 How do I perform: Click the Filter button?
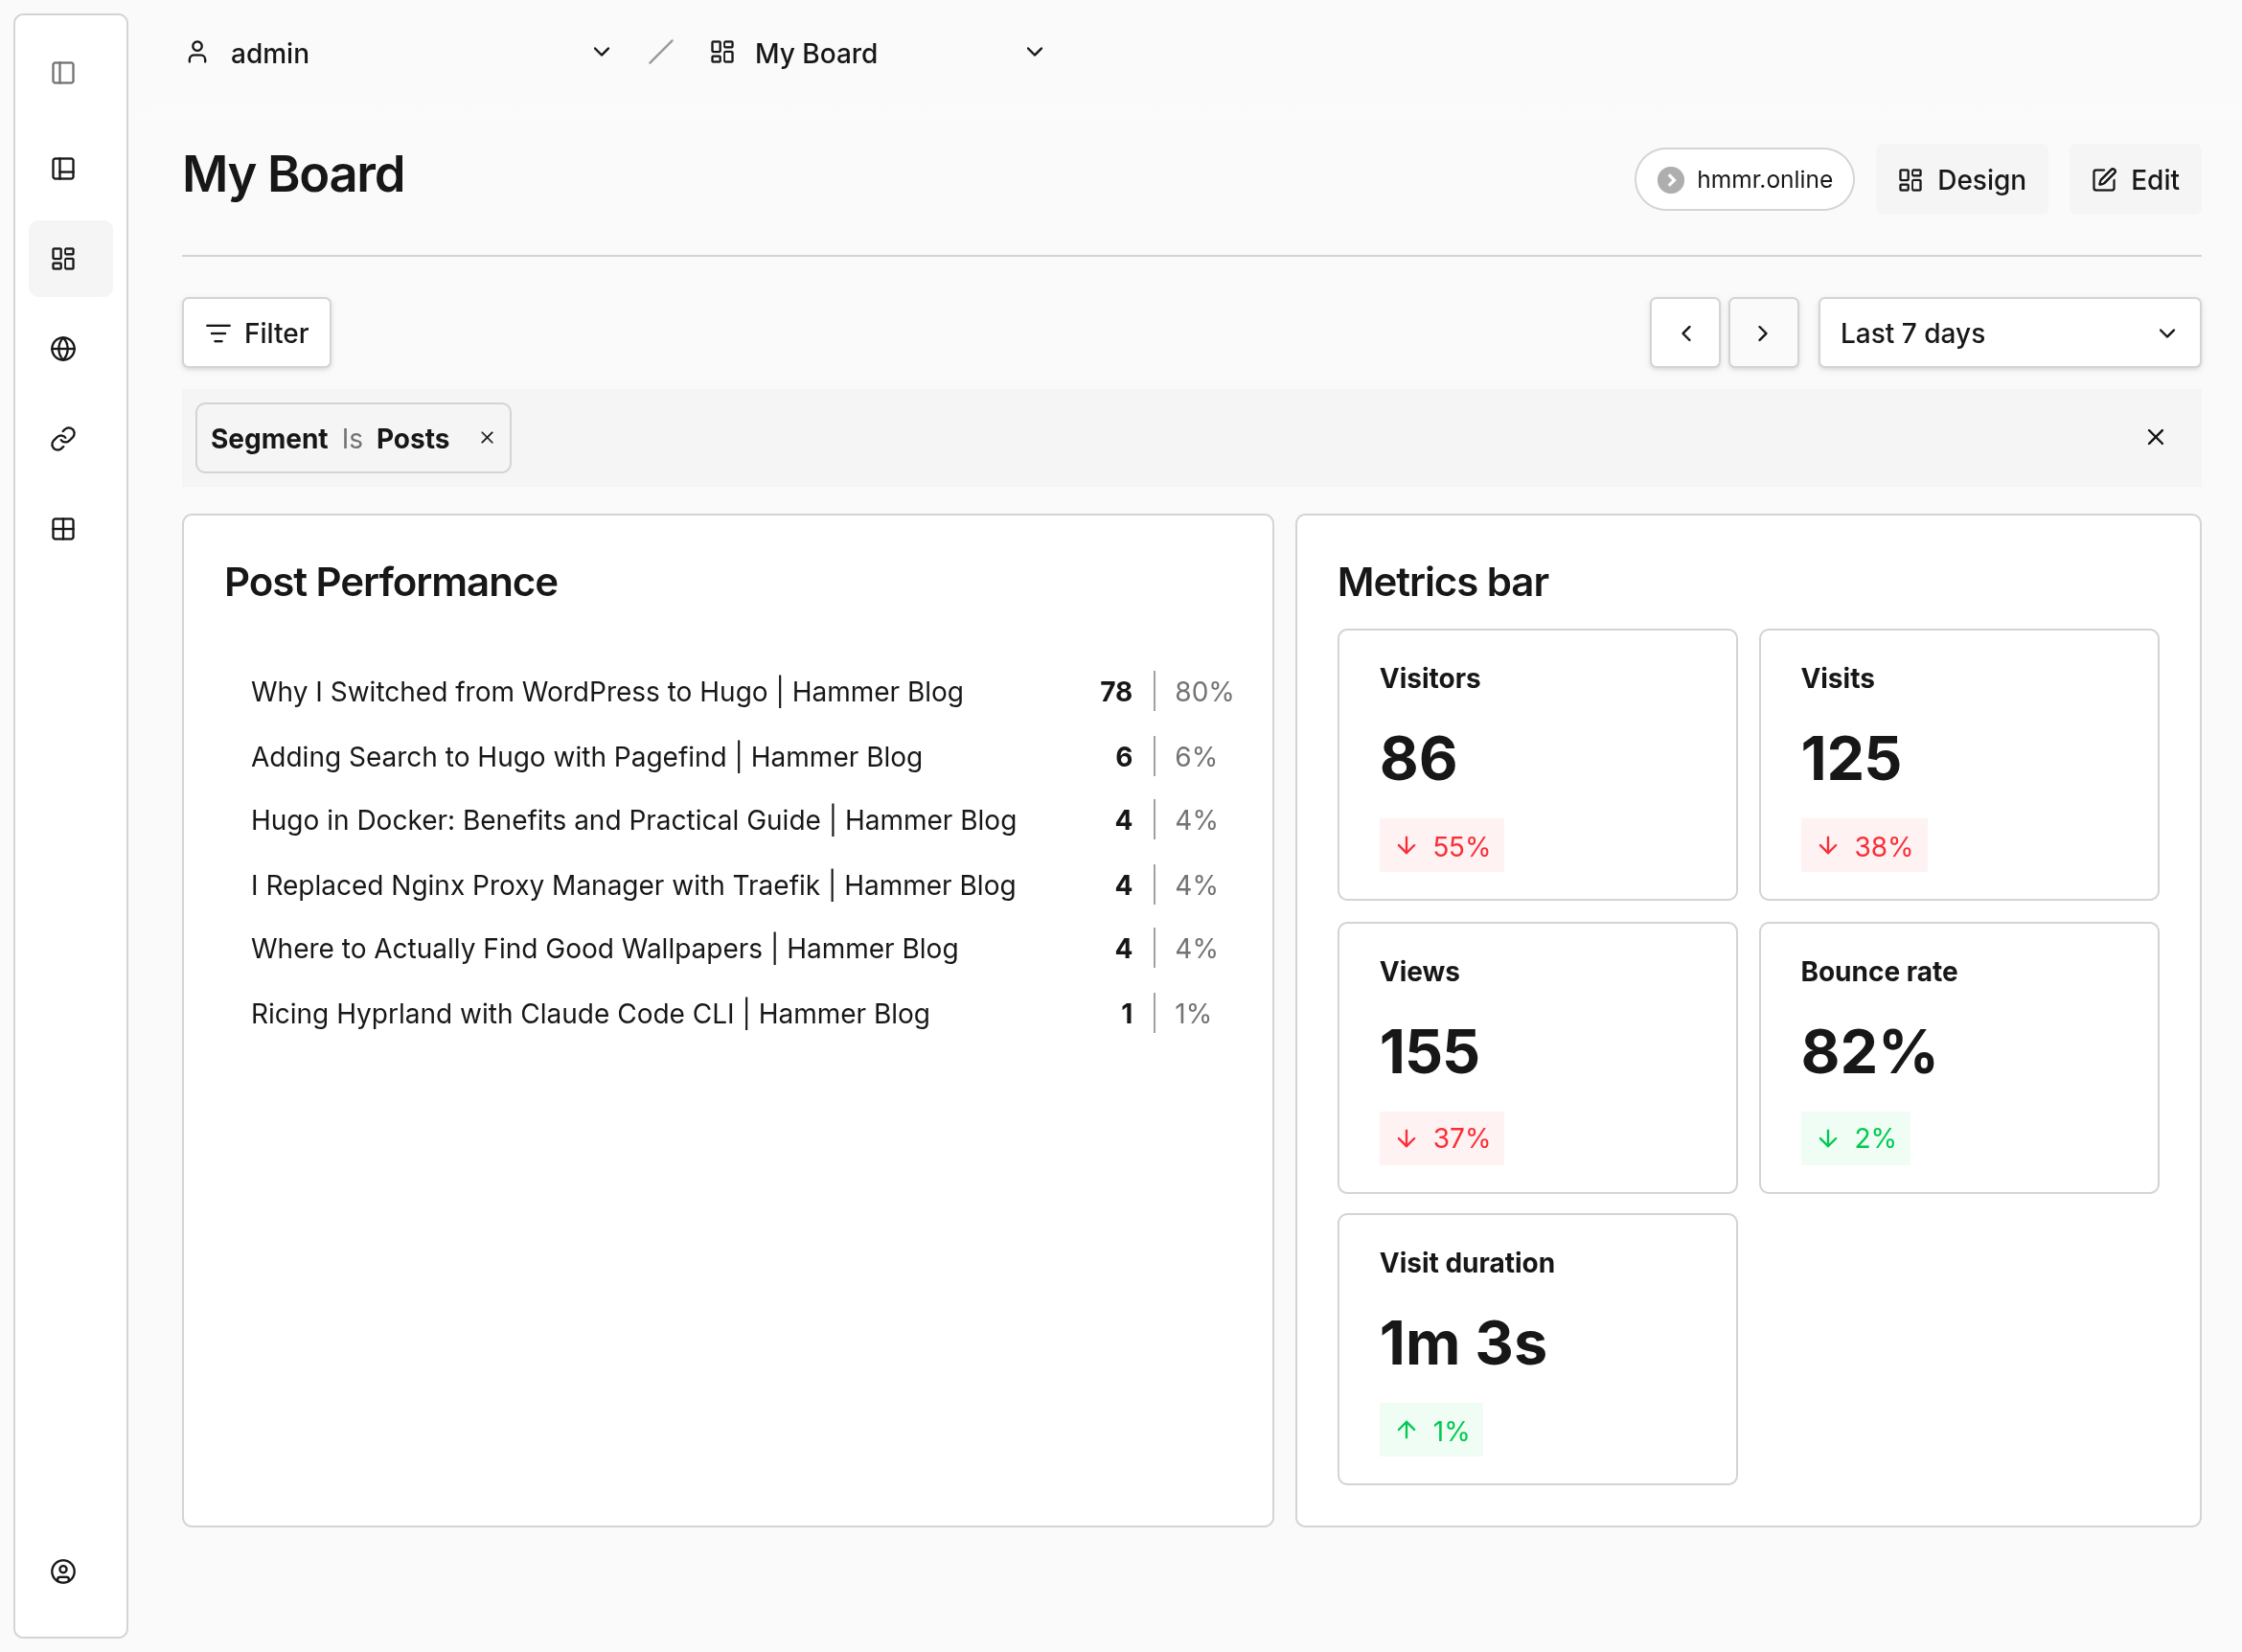click(257, 333)
